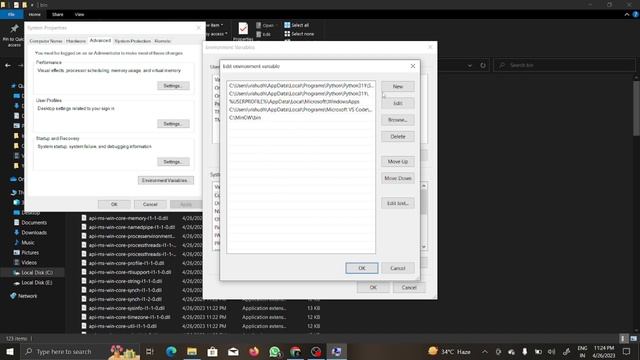The image size is (640, 360).
Task: Collapse the File Explorer ribbon chevron
Action: pos(627,14)
